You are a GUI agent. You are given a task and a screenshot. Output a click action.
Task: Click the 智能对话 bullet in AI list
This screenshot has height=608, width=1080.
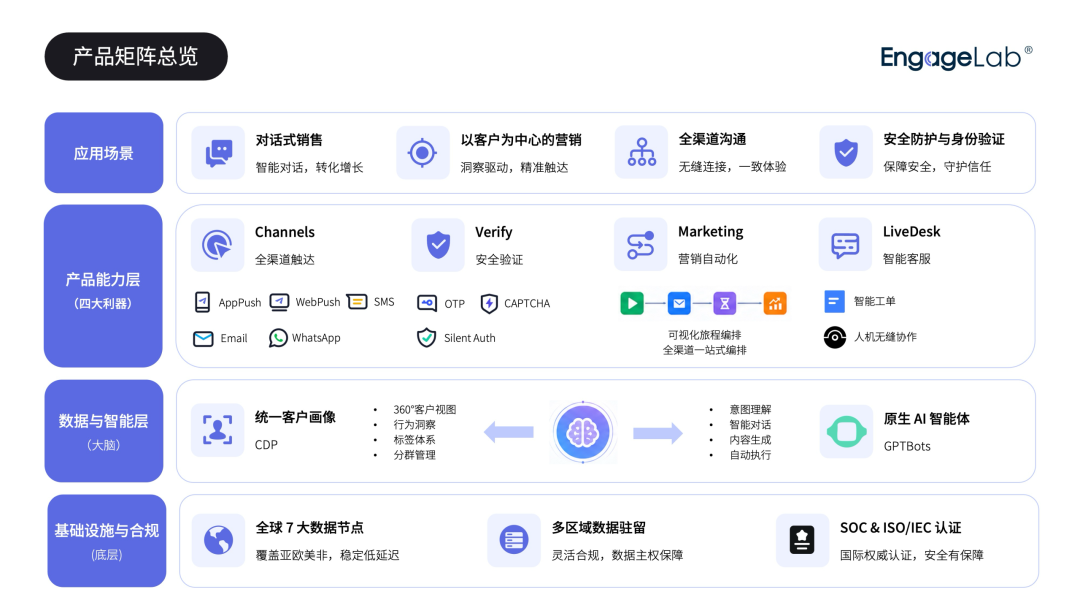click(x=750, y=425)
